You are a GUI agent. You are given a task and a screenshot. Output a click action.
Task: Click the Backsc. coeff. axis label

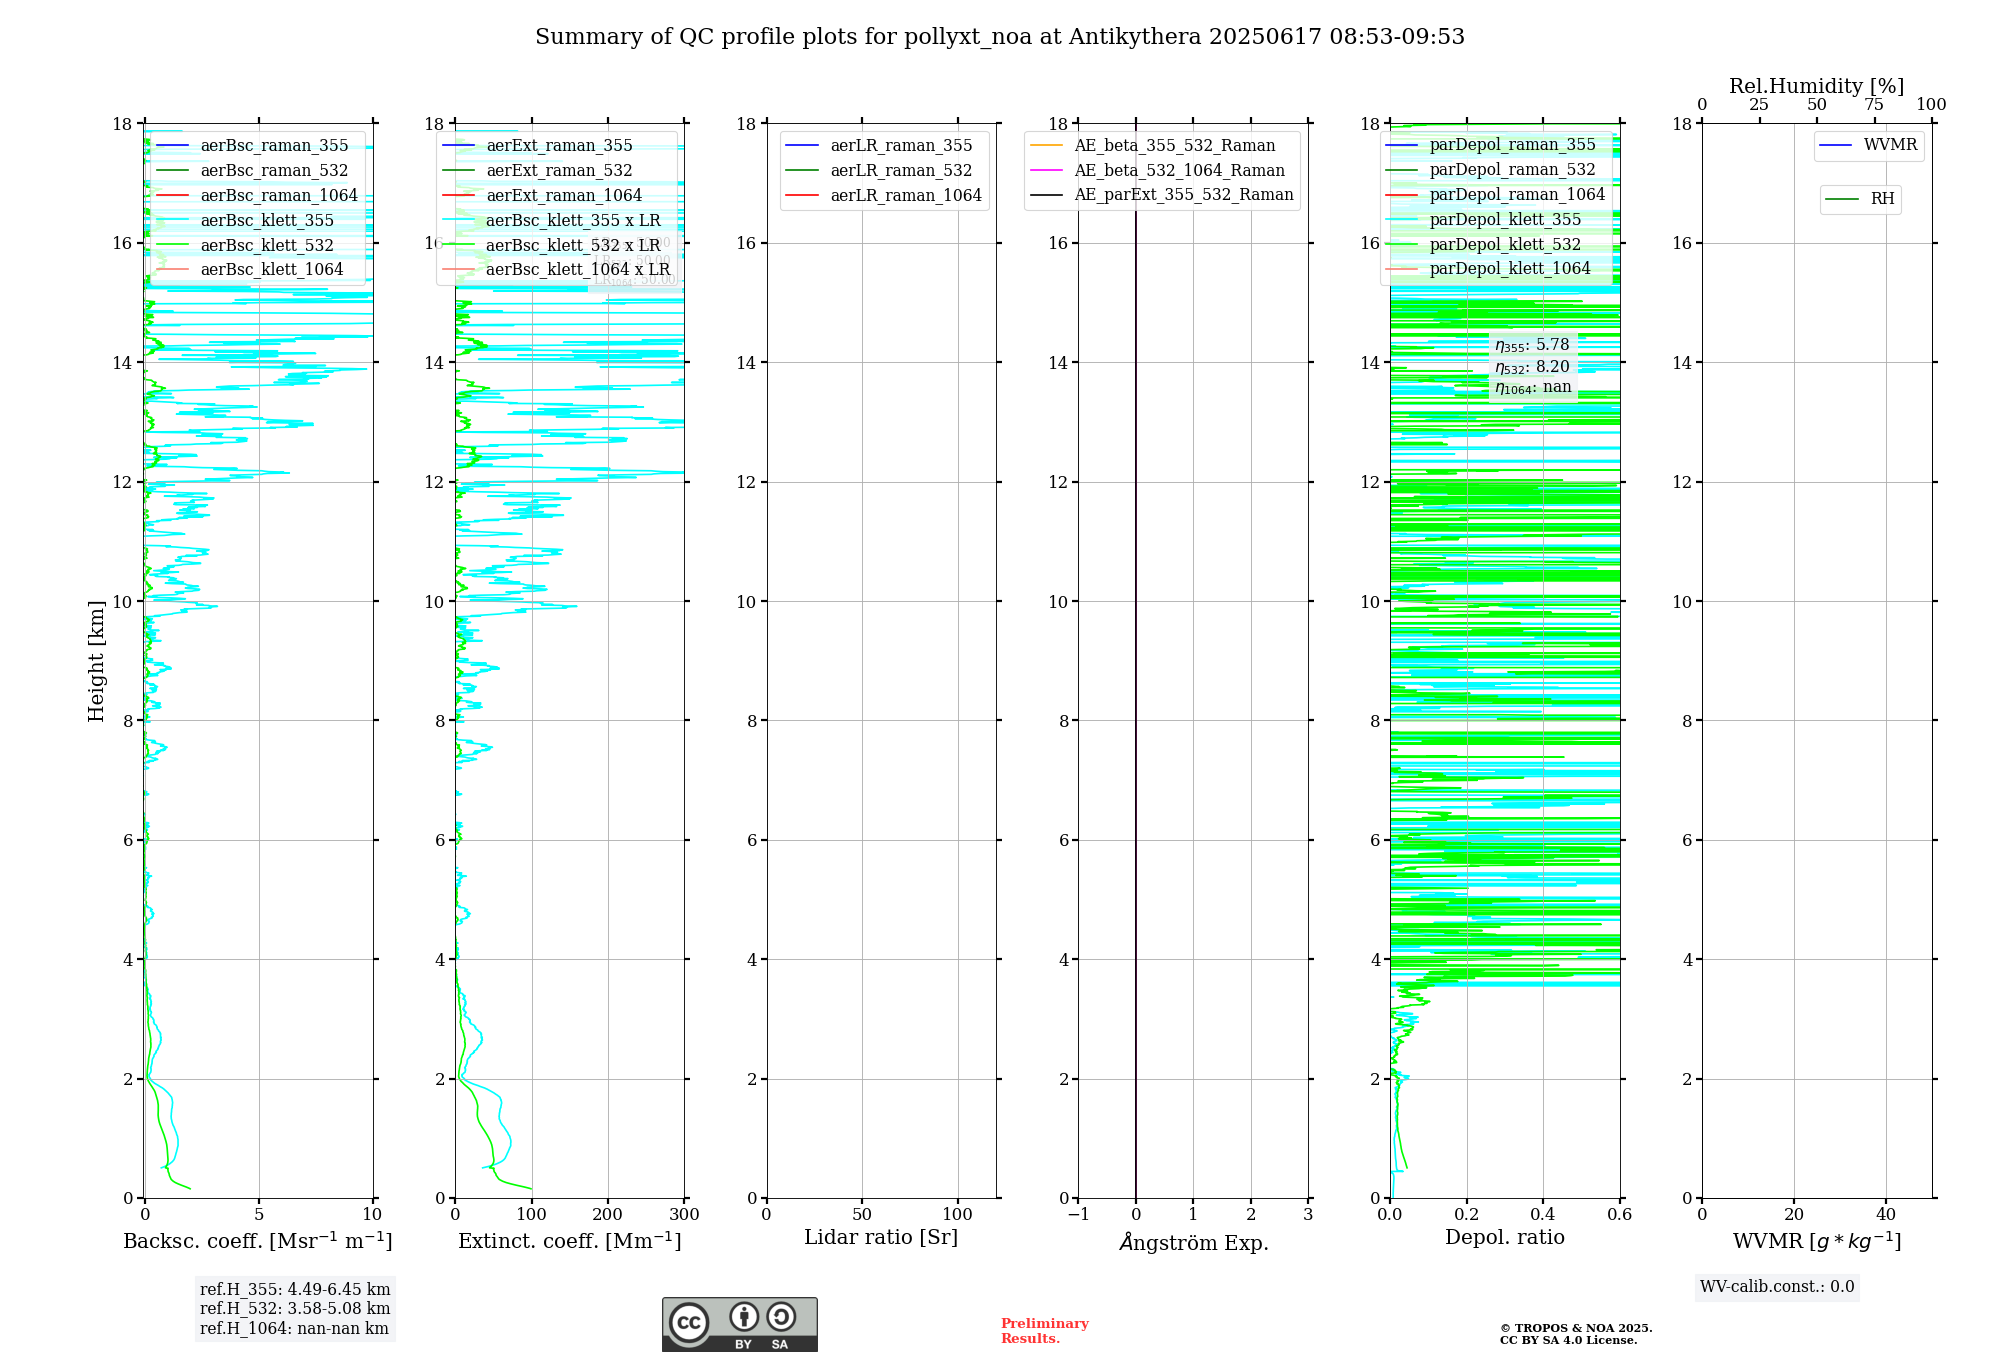tap(258, 1241)
